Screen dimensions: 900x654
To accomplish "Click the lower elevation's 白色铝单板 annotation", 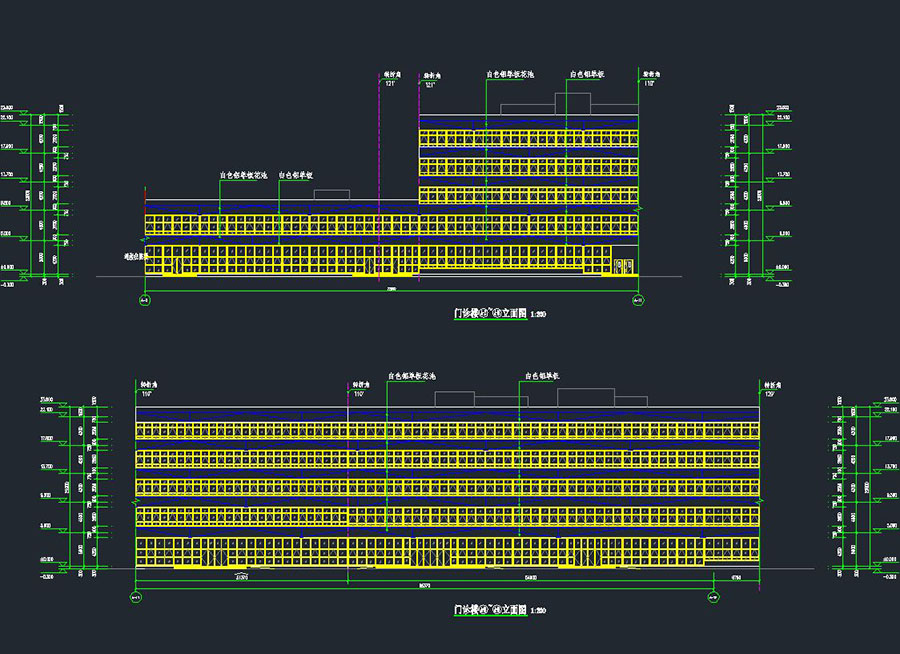I will pyautogui.click(x=542, y=376).
